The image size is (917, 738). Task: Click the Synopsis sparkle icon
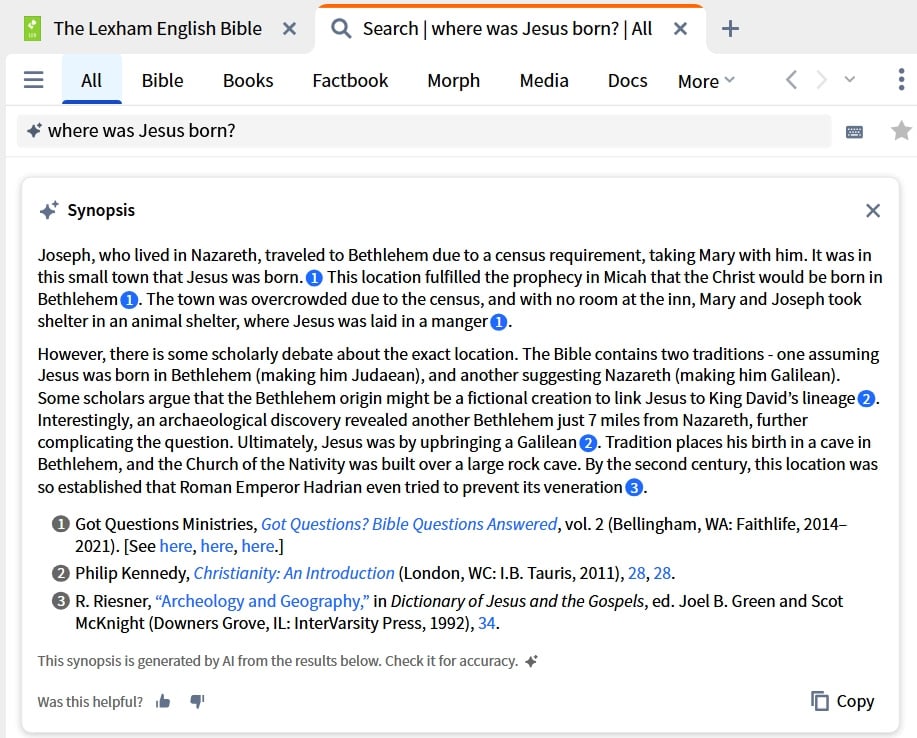point(49,210)
